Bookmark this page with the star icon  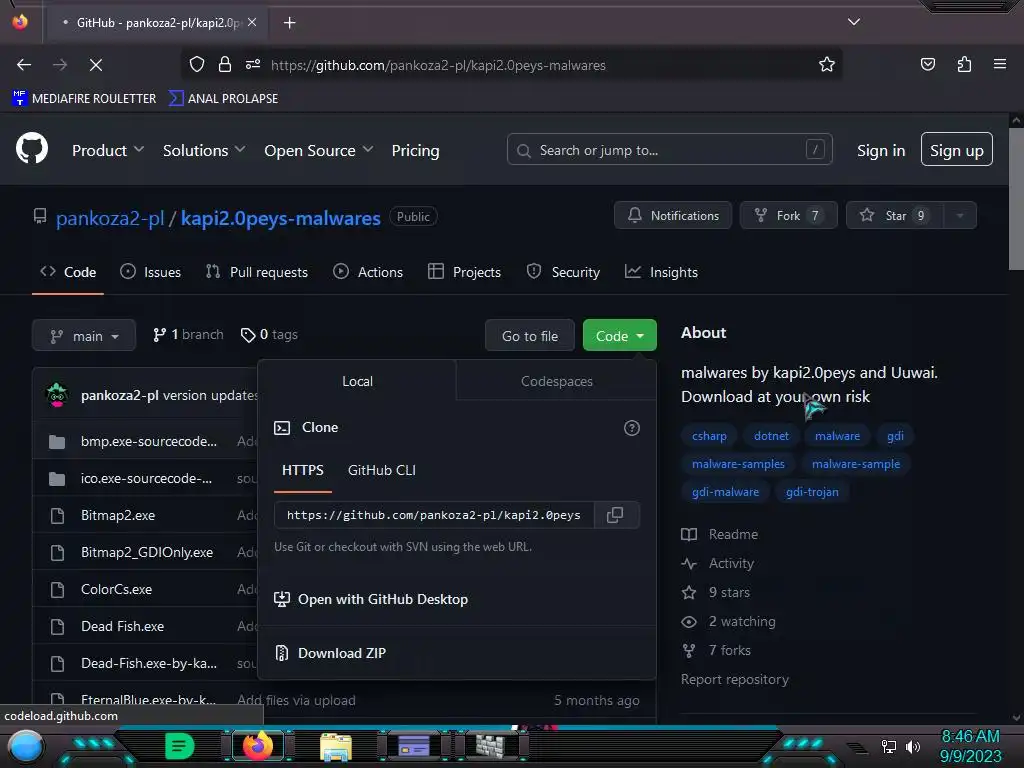click(x=827, y=65)
